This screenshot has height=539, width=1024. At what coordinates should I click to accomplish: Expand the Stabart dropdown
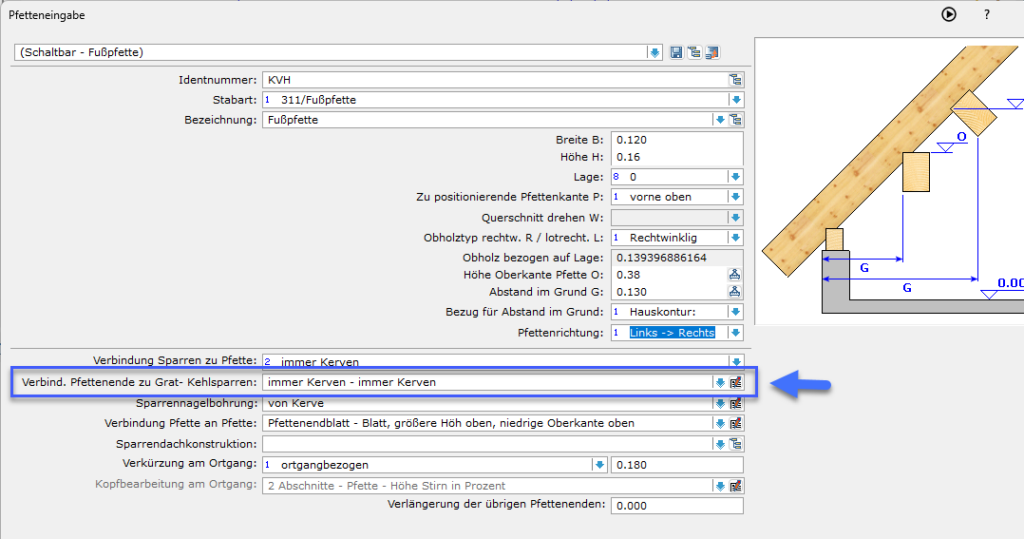(x=736, y=100)
